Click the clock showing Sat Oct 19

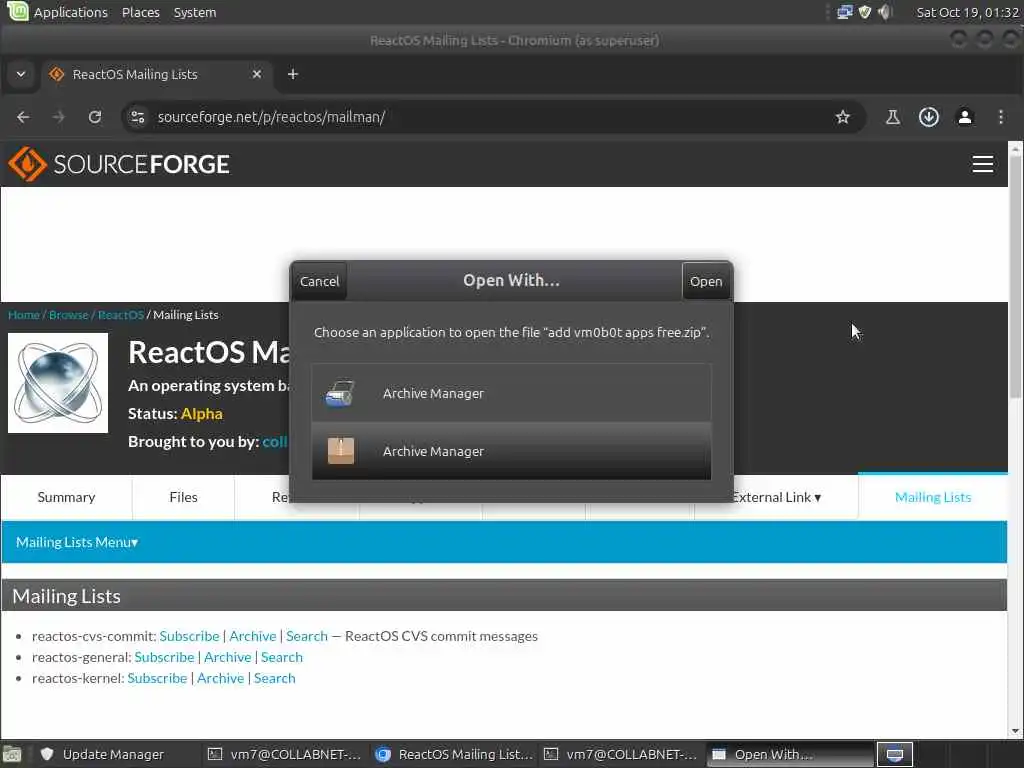[x=967, y=12]
